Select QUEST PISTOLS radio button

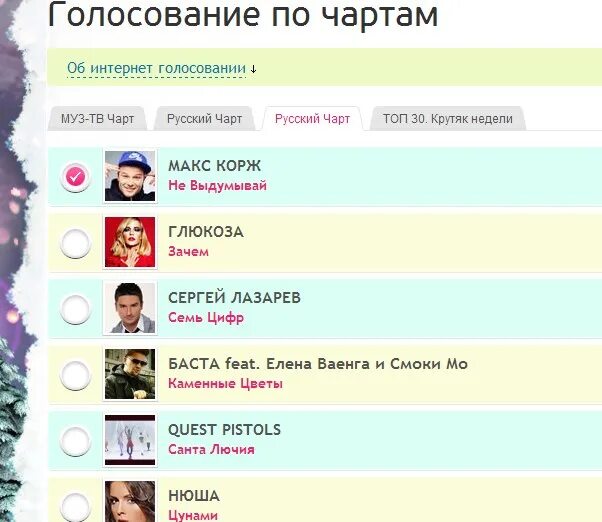[75, 441]
